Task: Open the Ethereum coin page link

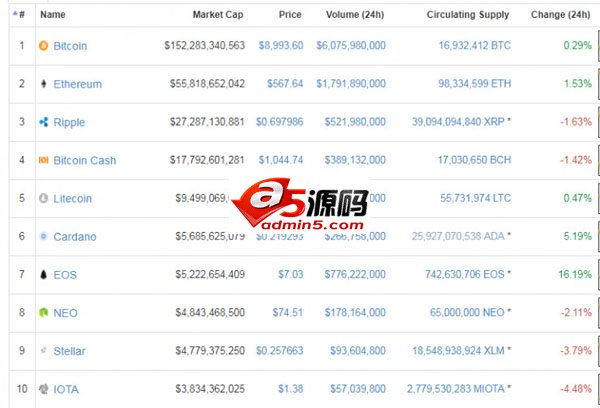Action: [x=78, y=84]
